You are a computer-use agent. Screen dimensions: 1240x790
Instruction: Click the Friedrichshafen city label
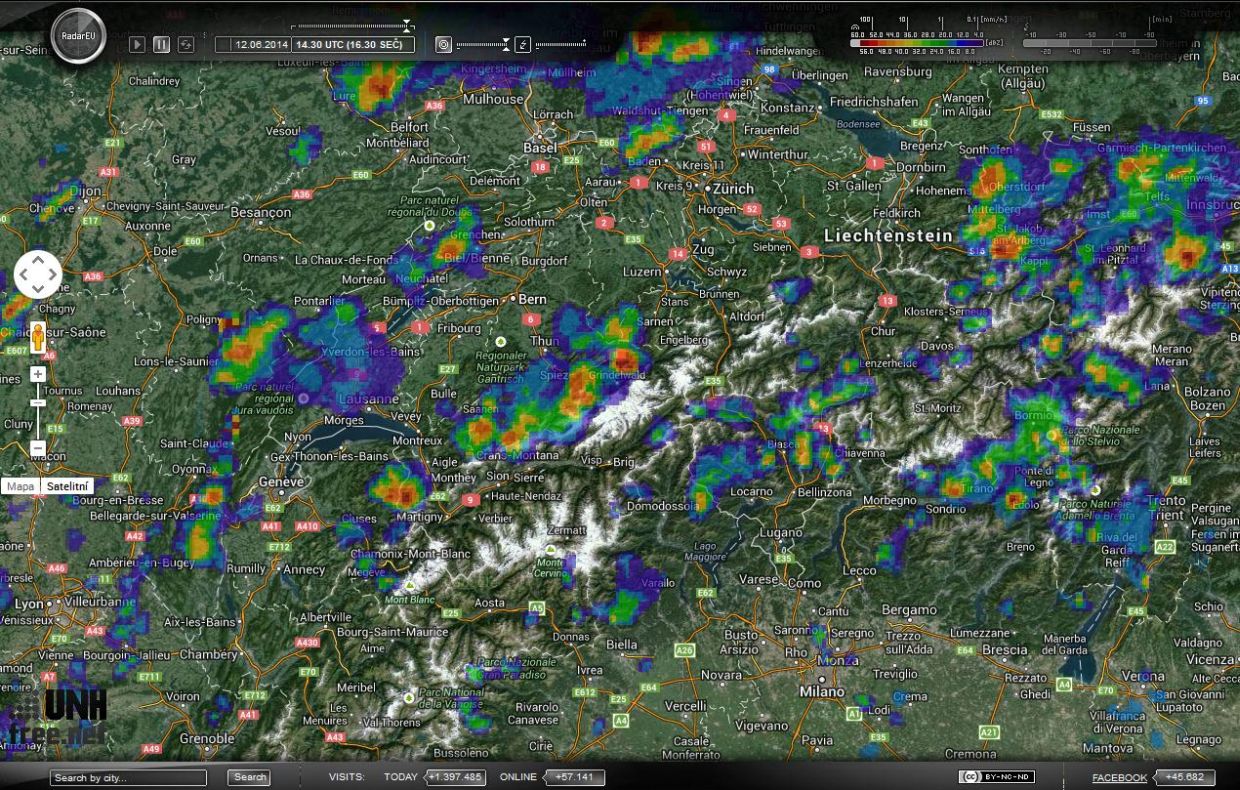coord(874,101)
